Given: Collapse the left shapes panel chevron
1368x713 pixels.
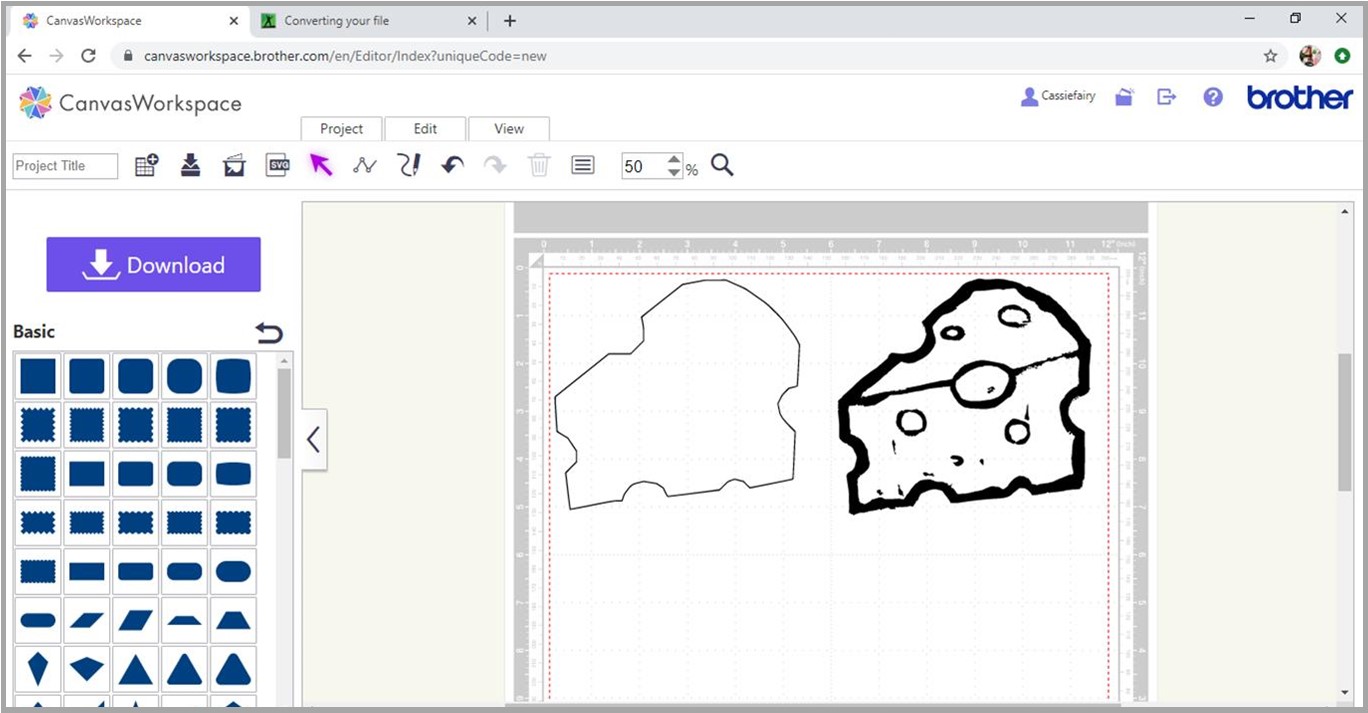Looking at the screenshot, I should click(x=313, y=439).
